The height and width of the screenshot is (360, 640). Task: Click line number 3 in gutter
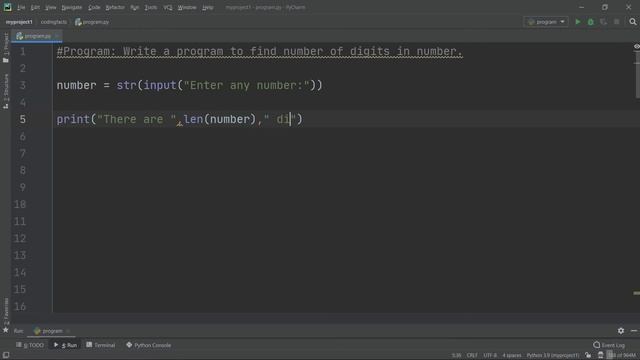click(x=22, y=85)
